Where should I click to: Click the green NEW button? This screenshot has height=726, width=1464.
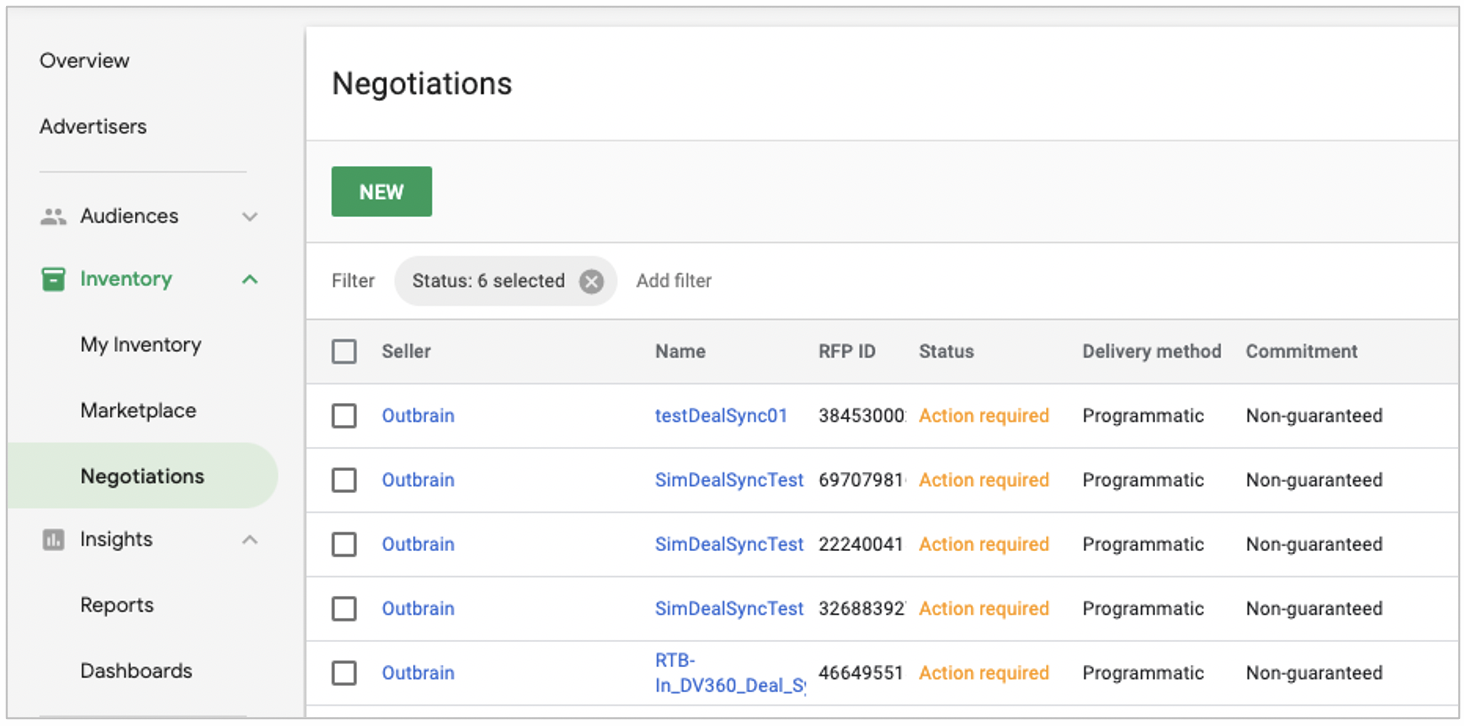381,192
